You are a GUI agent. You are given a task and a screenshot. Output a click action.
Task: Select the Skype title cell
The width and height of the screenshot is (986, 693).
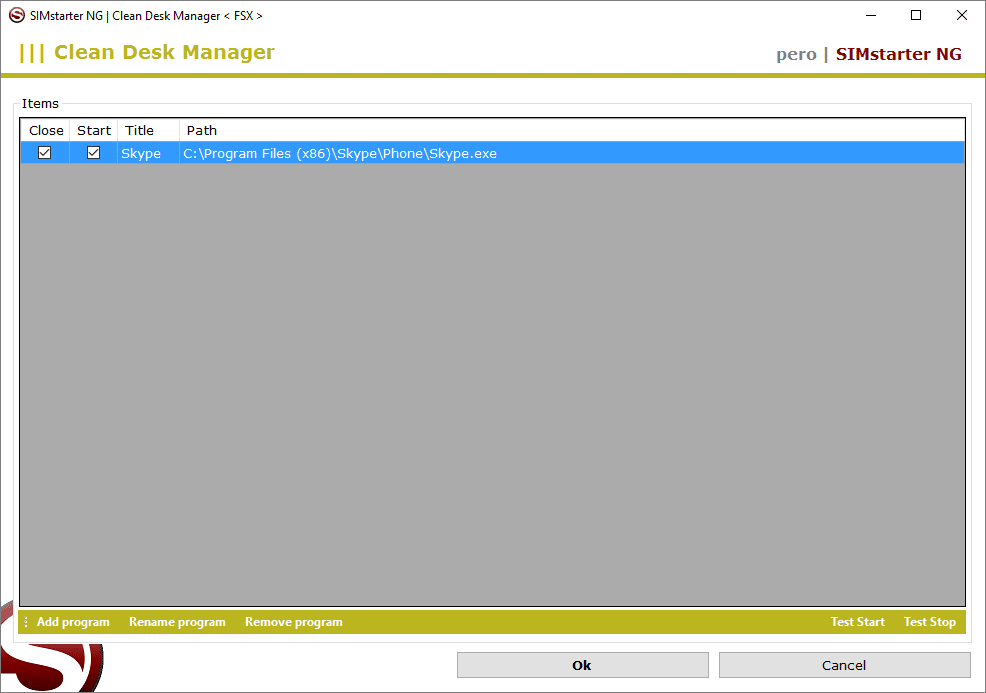tap(141, 154)
